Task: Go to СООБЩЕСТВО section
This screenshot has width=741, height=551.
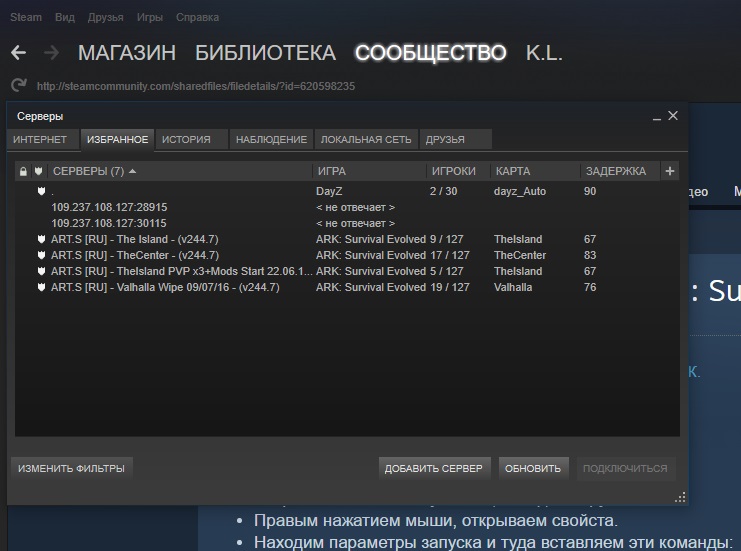Action: tap(431, 53)
